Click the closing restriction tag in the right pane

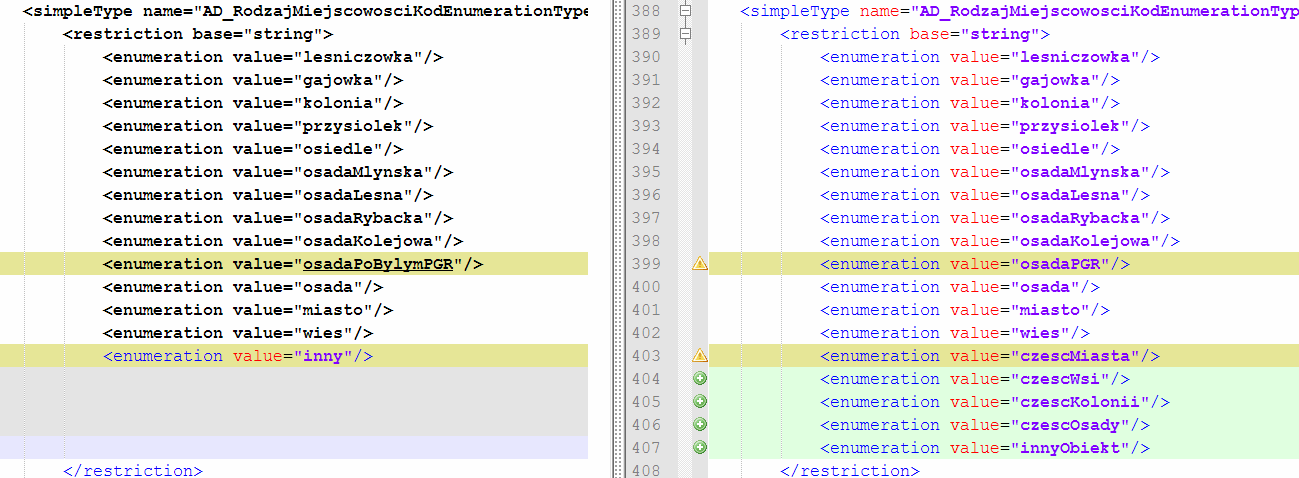(x=849, y=471)
